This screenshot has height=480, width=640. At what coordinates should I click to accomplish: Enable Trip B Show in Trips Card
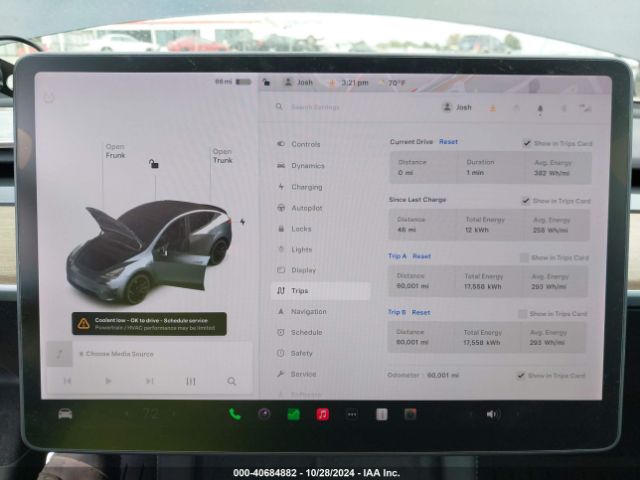(x=522, y=313)
